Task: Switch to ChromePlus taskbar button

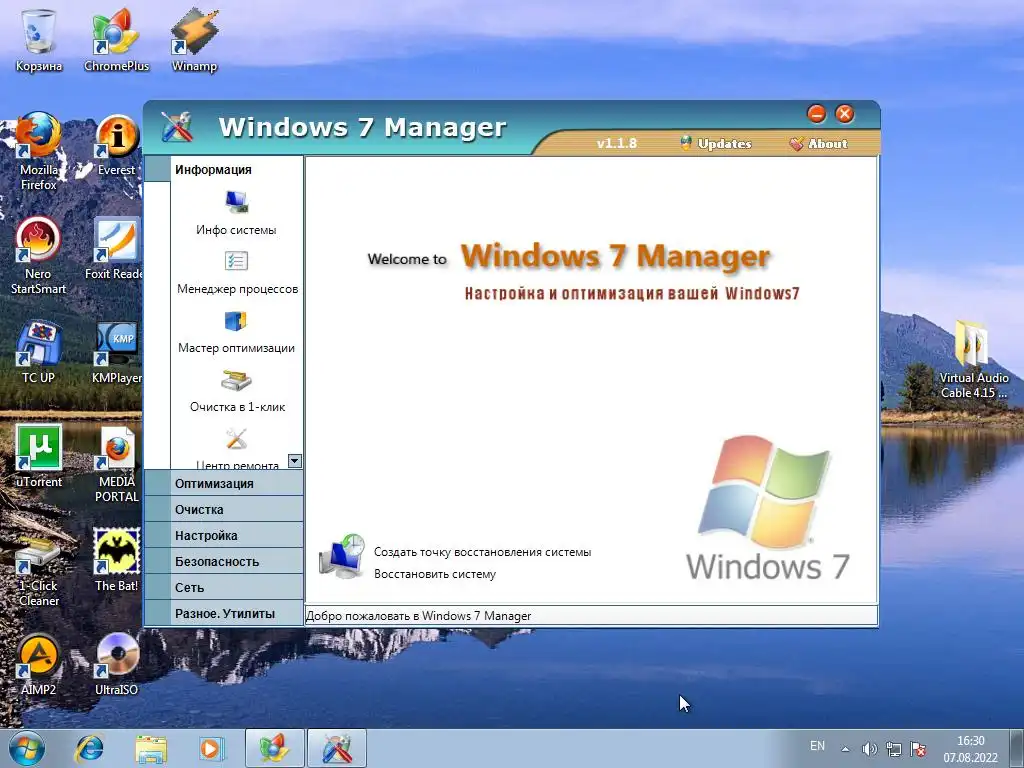Action: click(x=274, y=749)
